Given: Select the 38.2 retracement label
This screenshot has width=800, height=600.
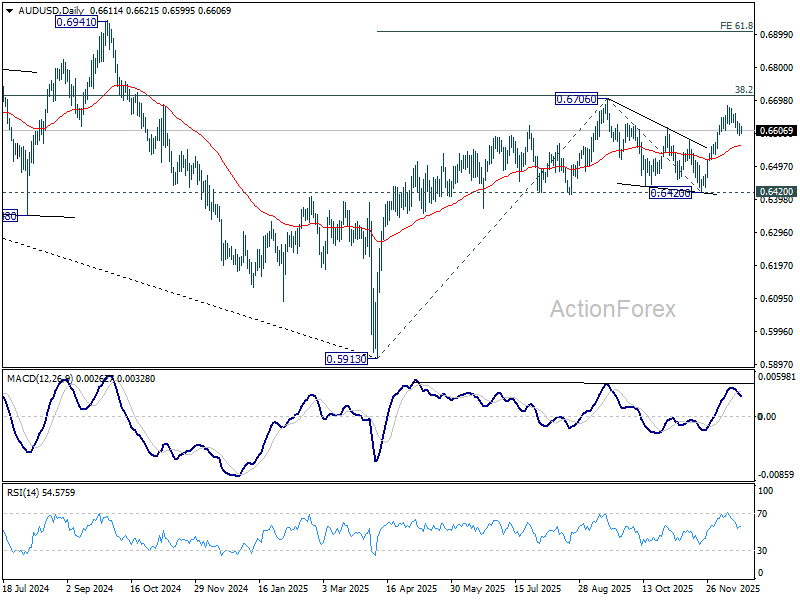Looking at the screenshot, I should (743, 89).
